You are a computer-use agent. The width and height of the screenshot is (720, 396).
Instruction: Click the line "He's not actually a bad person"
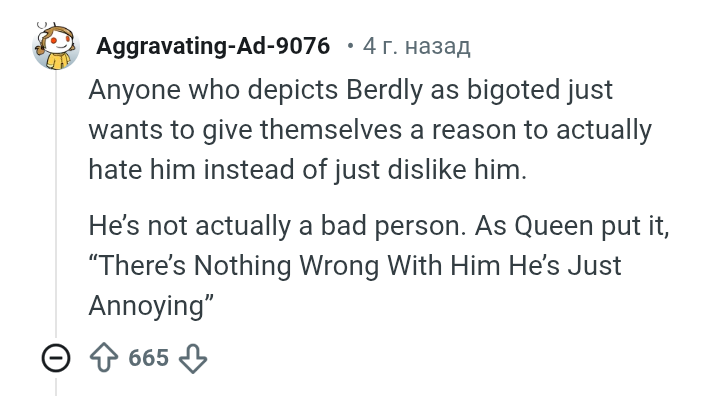click(x=277, y=226)
